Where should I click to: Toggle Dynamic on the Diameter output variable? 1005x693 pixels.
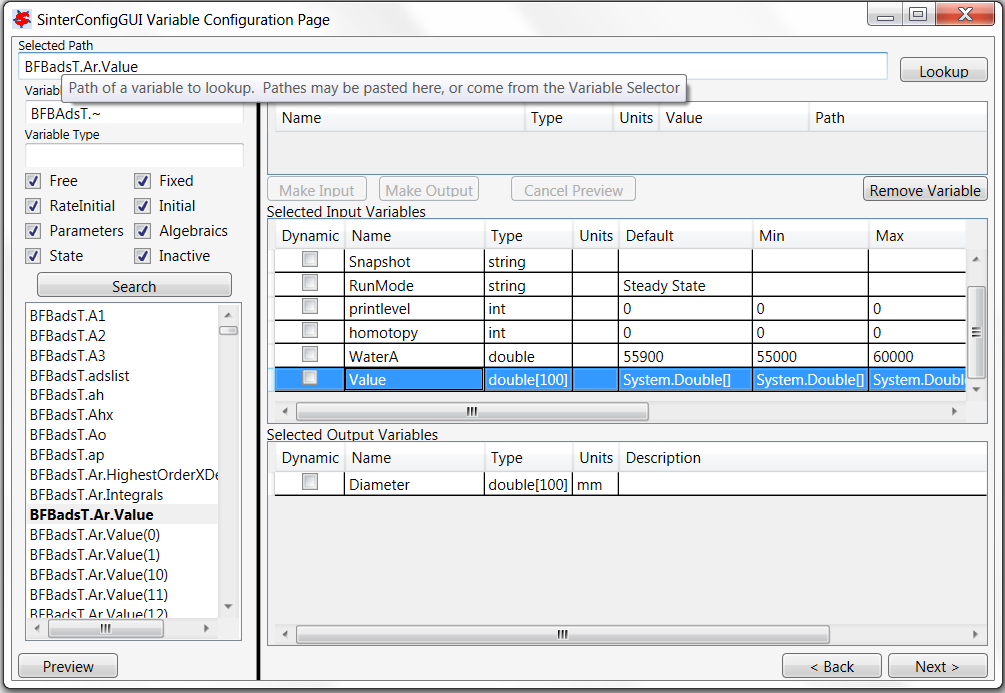(x=310, y=481)
